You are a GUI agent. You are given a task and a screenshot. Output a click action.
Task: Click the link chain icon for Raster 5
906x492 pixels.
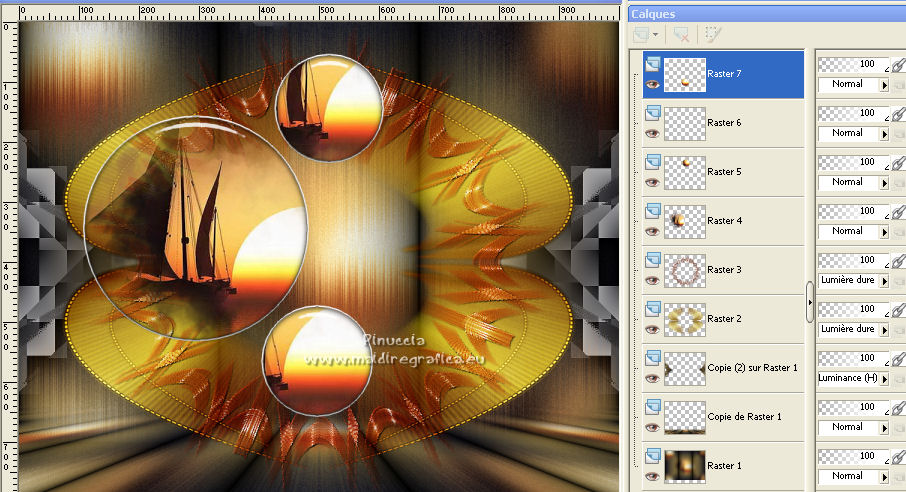898,164
